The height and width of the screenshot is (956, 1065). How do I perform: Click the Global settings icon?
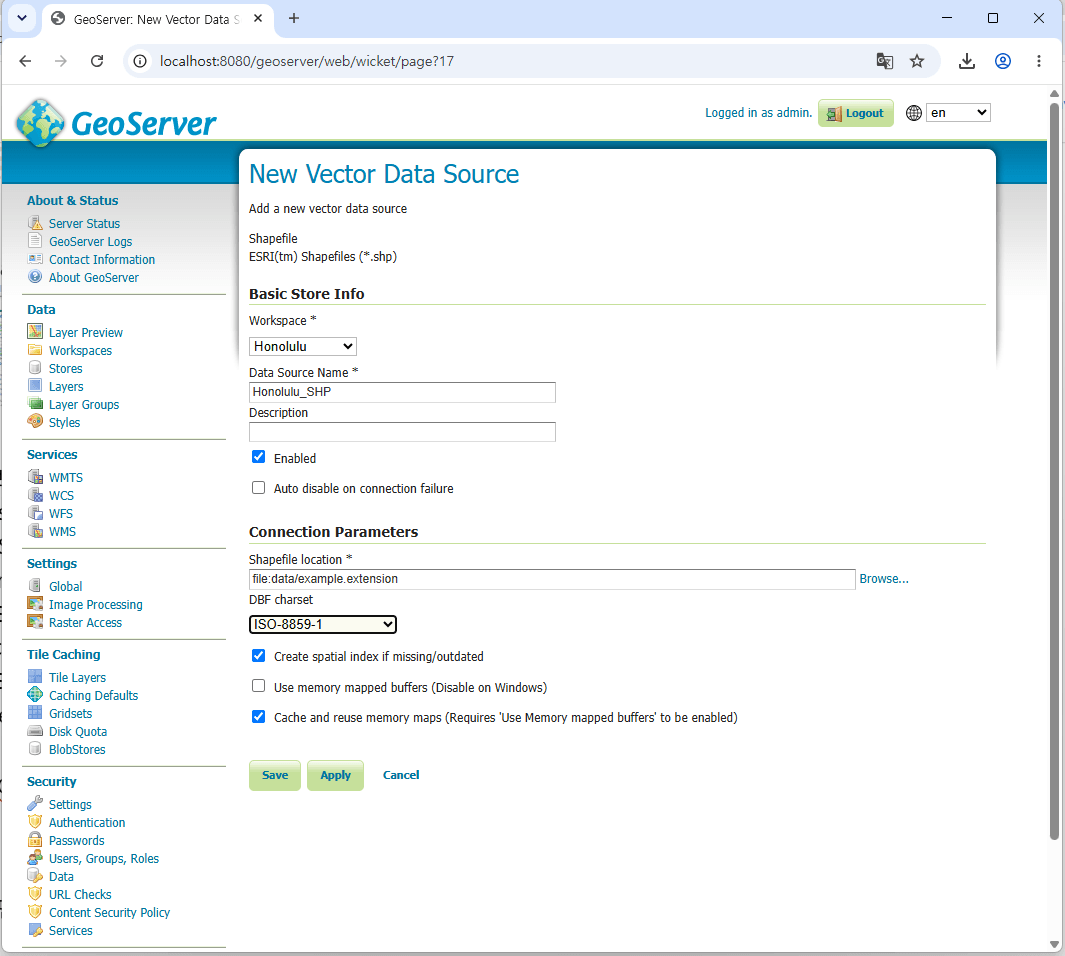coord(35,585)
